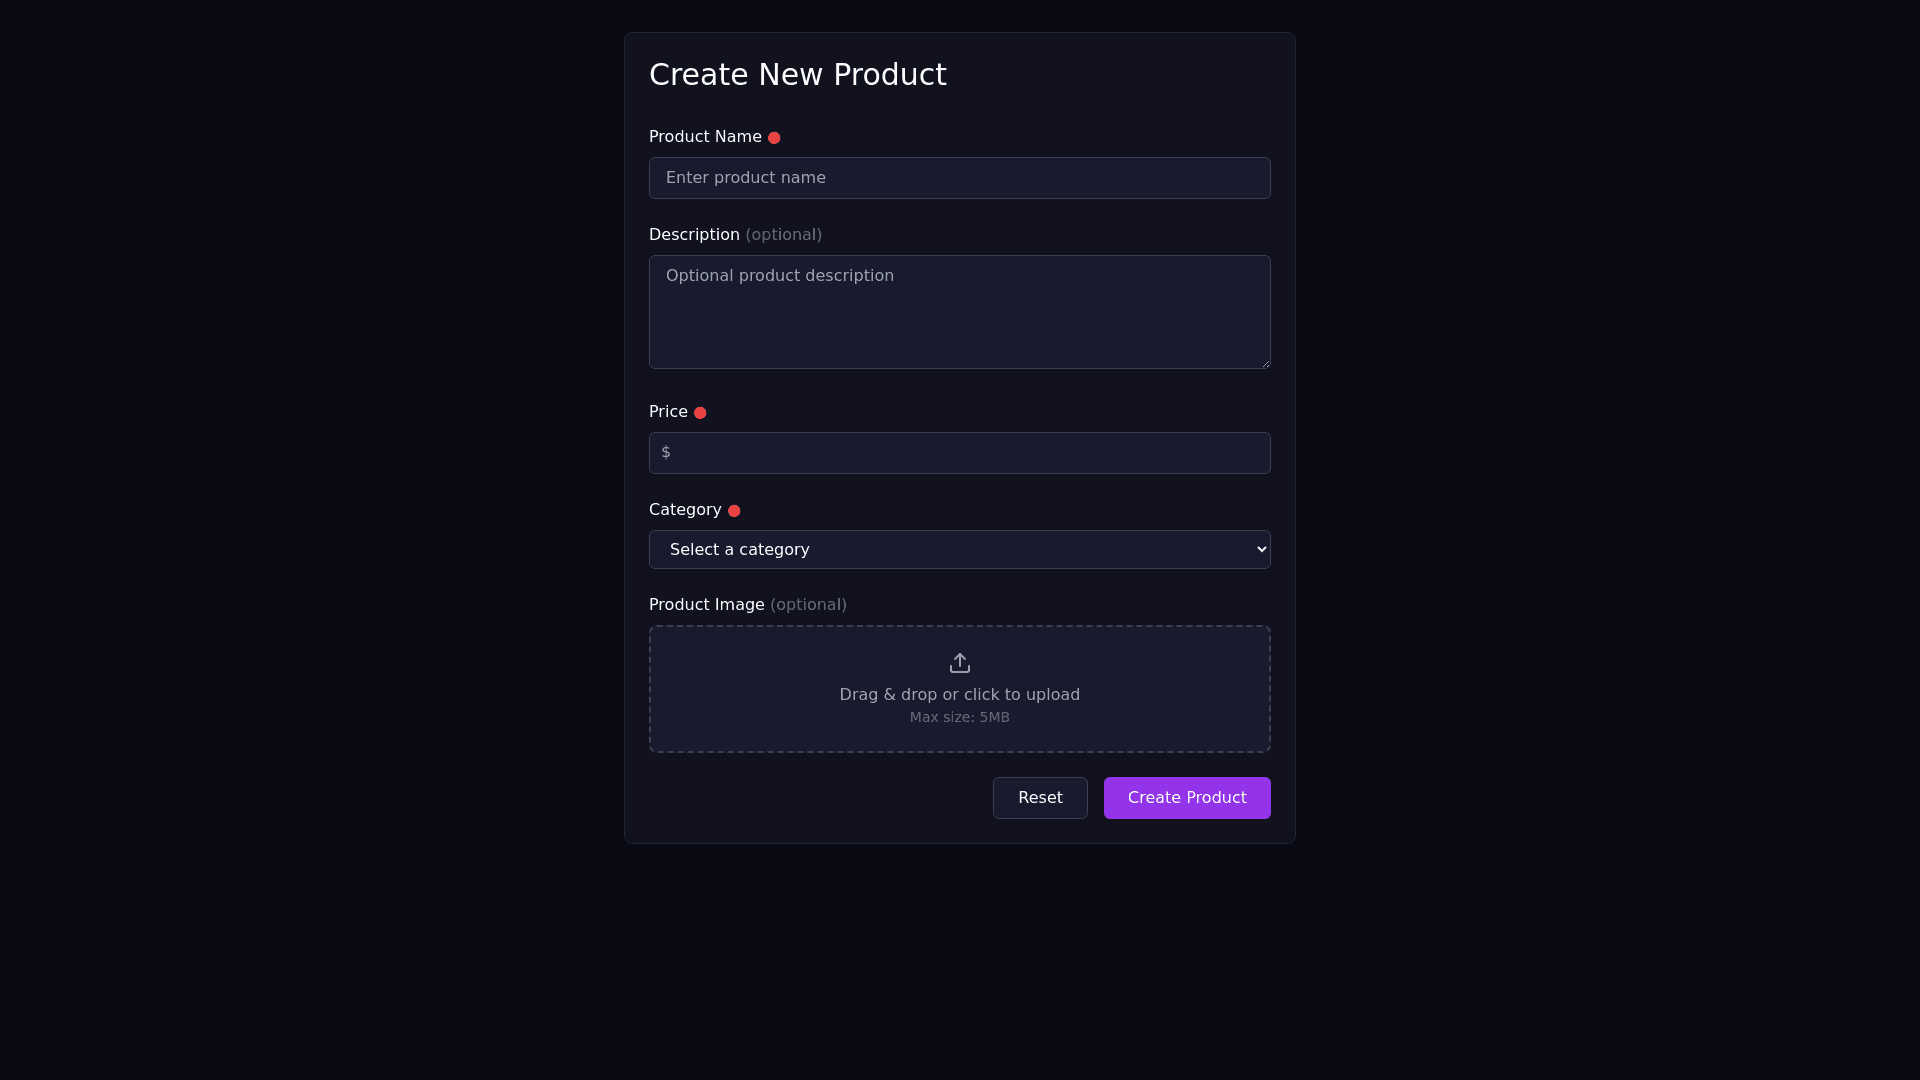Click the Product Name label
This screenshot has height=1080, width=1920.
[x=705, y=137]
